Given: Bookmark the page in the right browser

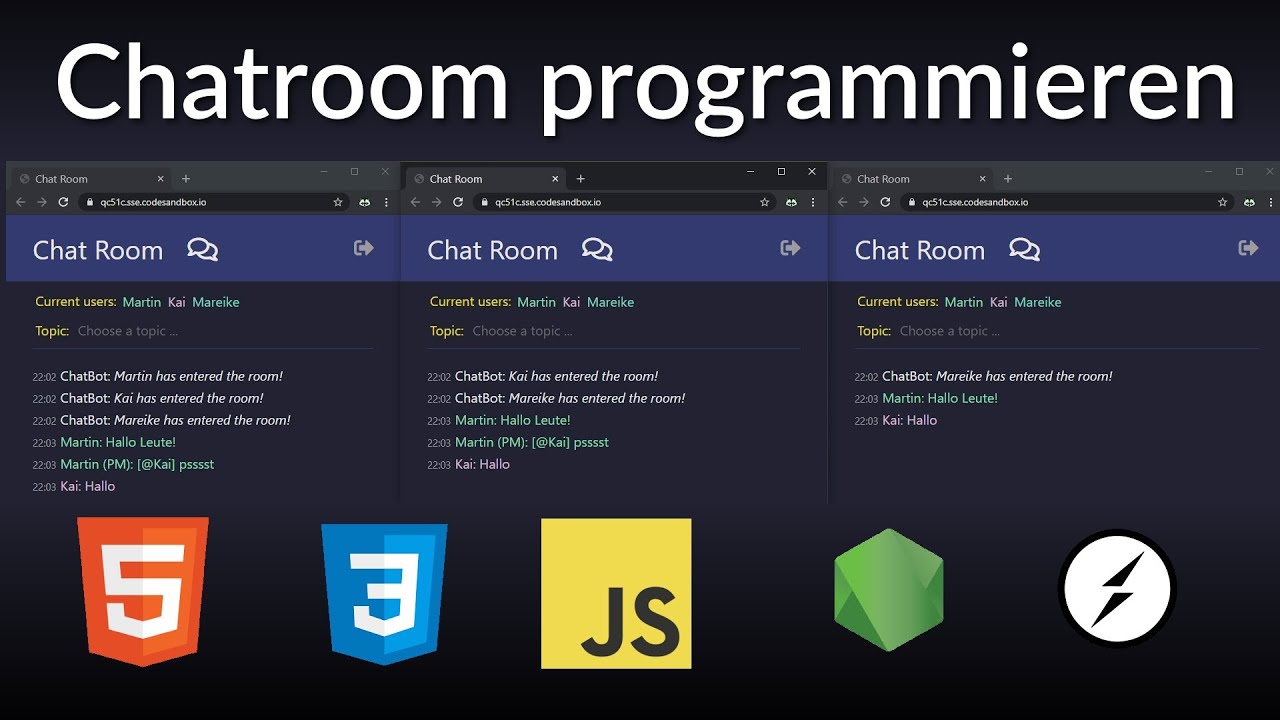Looking at the screenshot, I should [x=1222, y=202].
